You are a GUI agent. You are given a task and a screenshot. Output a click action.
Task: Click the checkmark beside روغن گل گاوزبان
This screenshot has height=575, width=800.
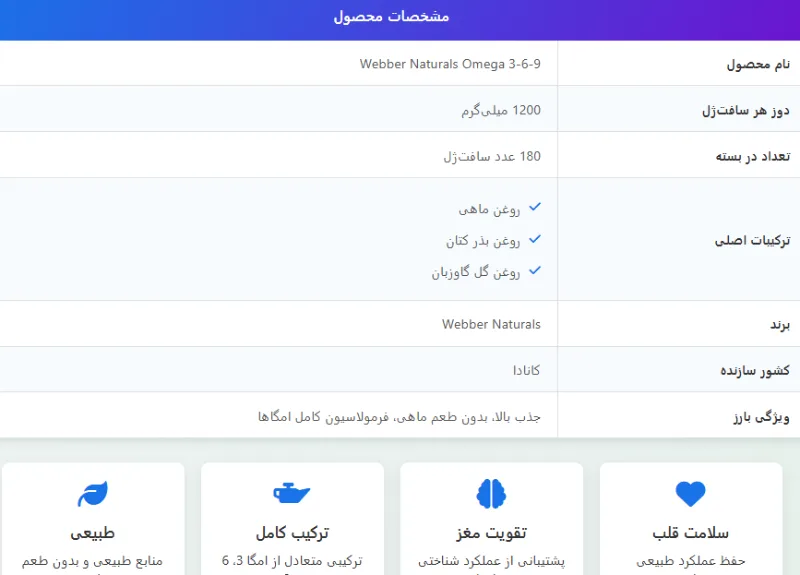535,270
